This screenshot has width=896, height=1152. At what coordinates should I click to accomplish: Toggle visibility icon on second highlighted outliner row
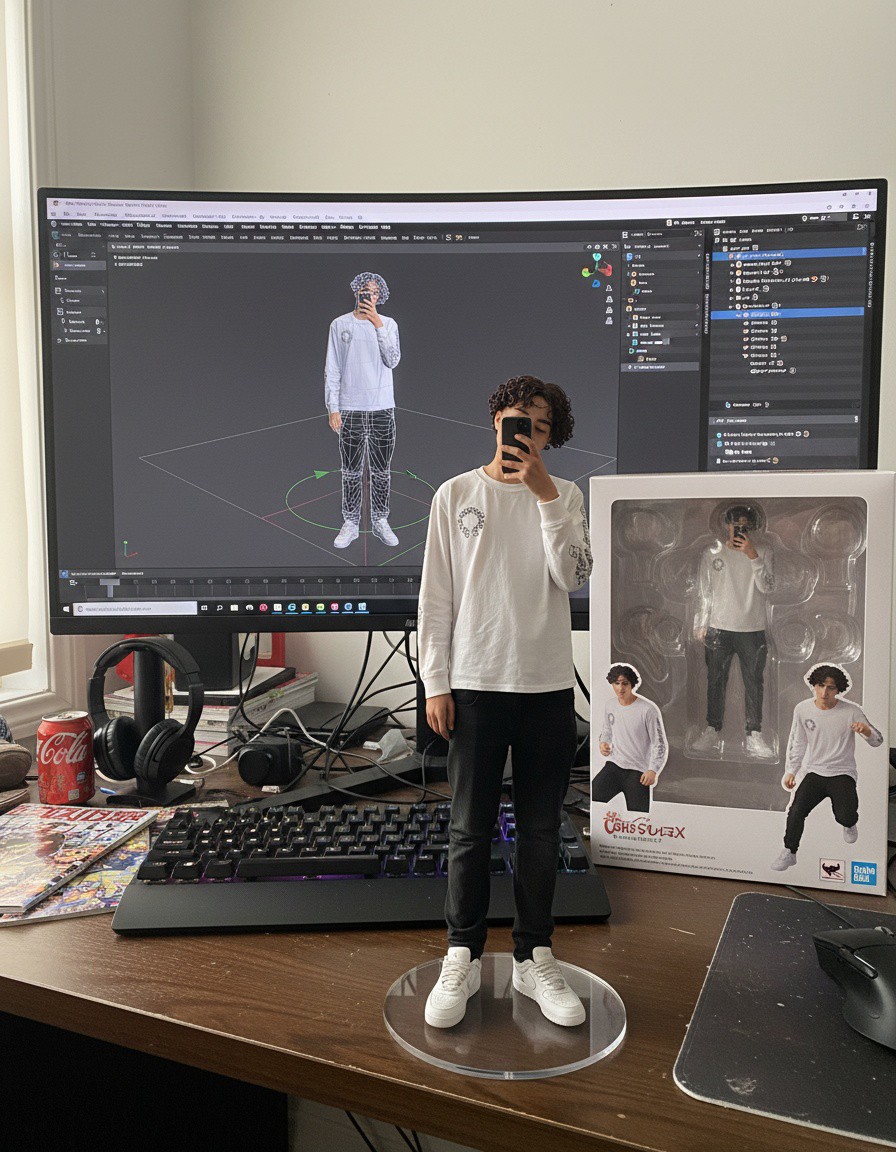776,314
